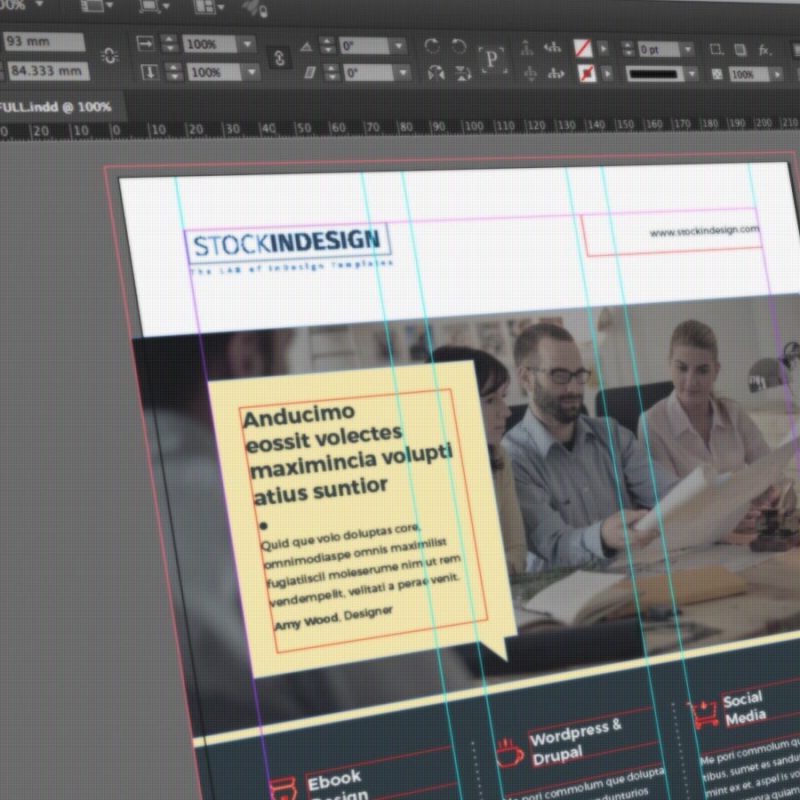Image resolution: width=800 pixels, height=800 pixels.
Task: Click the 'Ebook' heading text
Action: point(334,780)
